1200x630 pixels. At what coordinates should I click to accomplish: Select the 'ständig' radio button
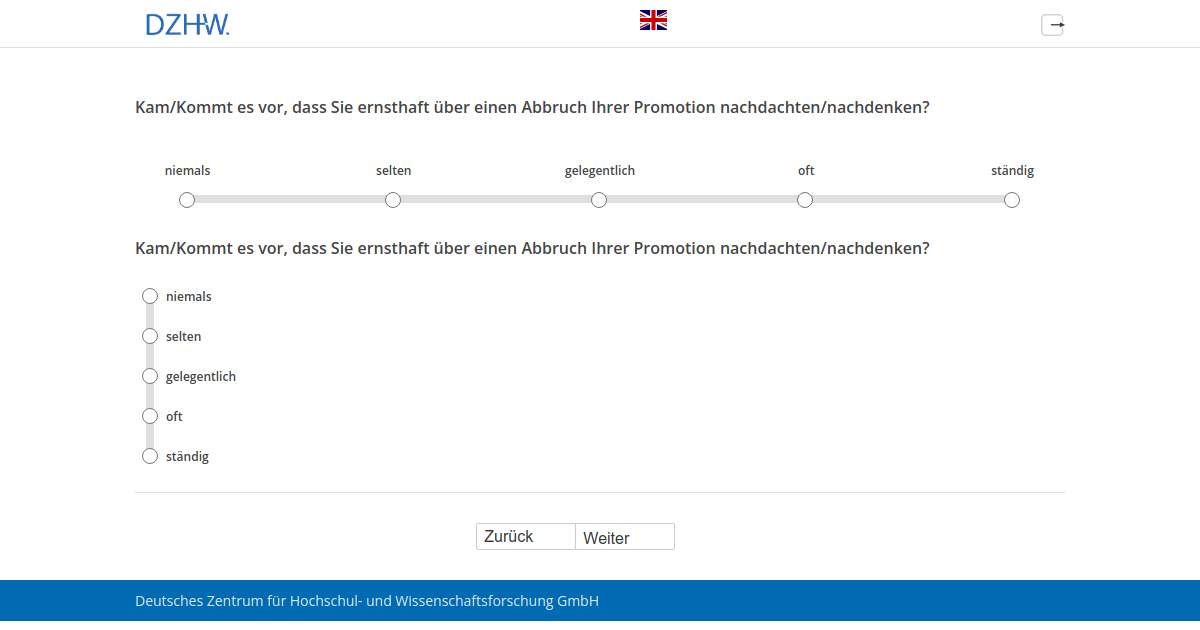pyautogui.click(x=150, y=456)
